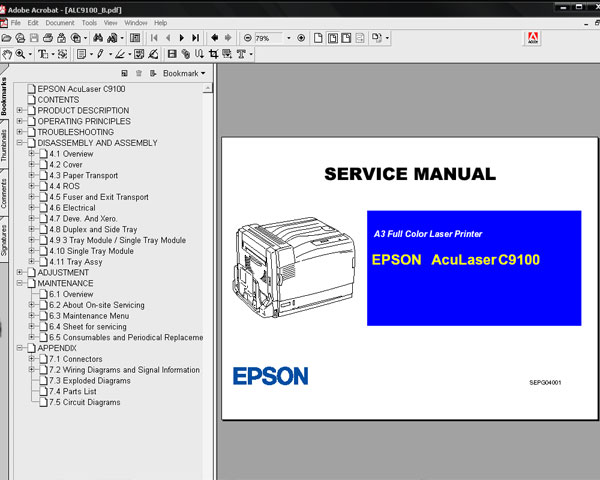
Task: Click the Open Web Page icon
Action: [20, 38]
